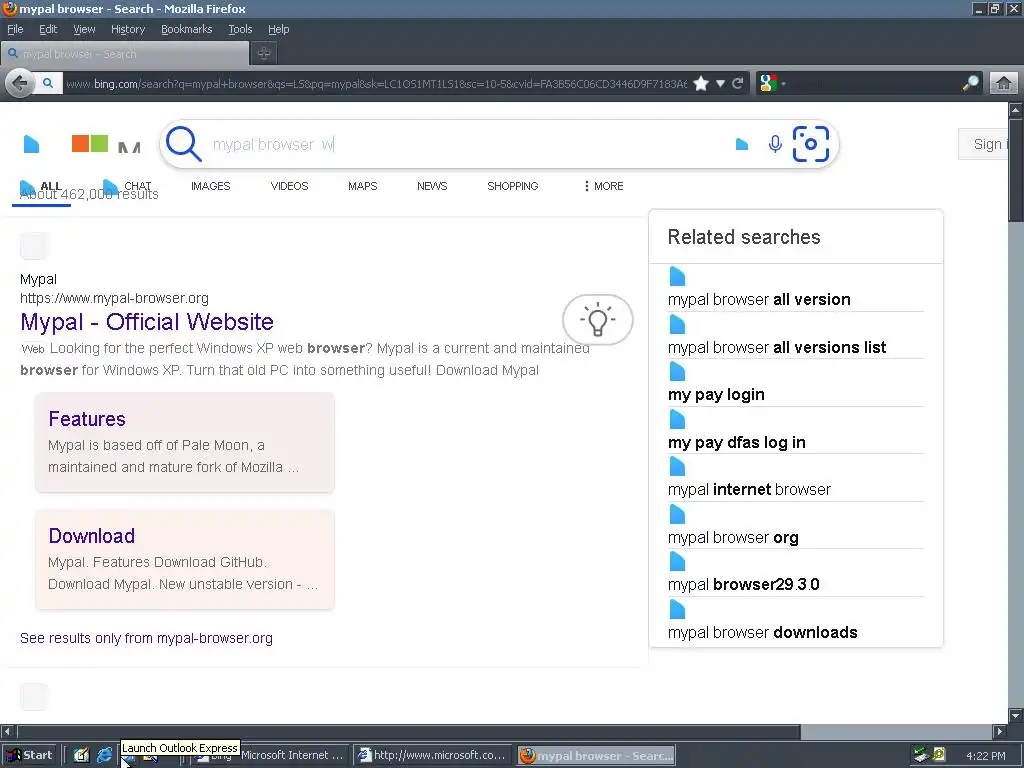Viewport: 1024px width, 768px height.
Task: Bookmark this page with the star icon
Action: point(701,84)
